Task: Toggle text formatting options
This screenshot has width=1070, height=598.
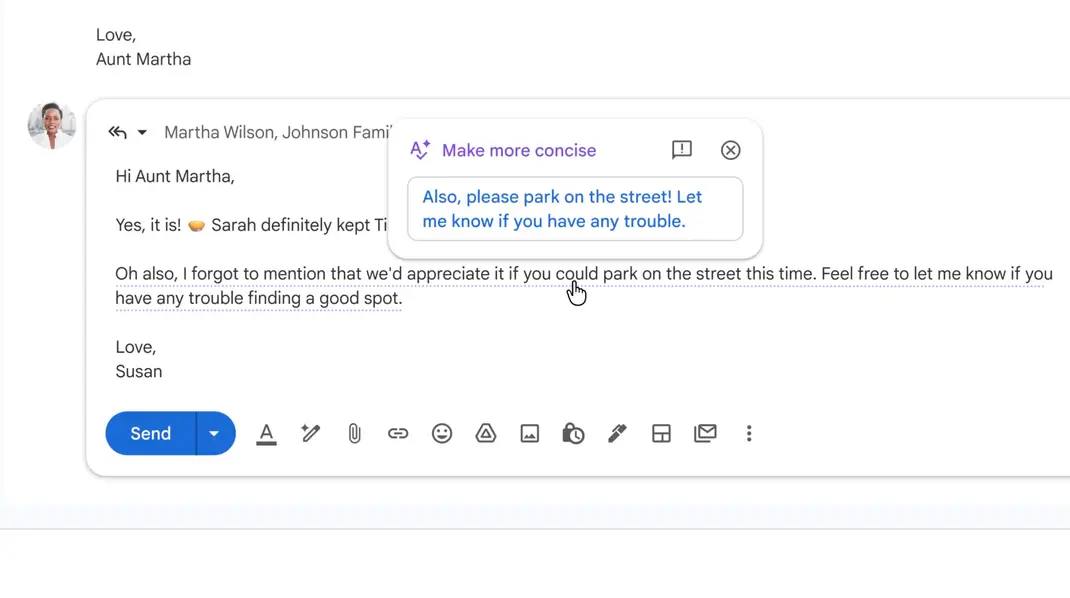Action: (266, 433)
